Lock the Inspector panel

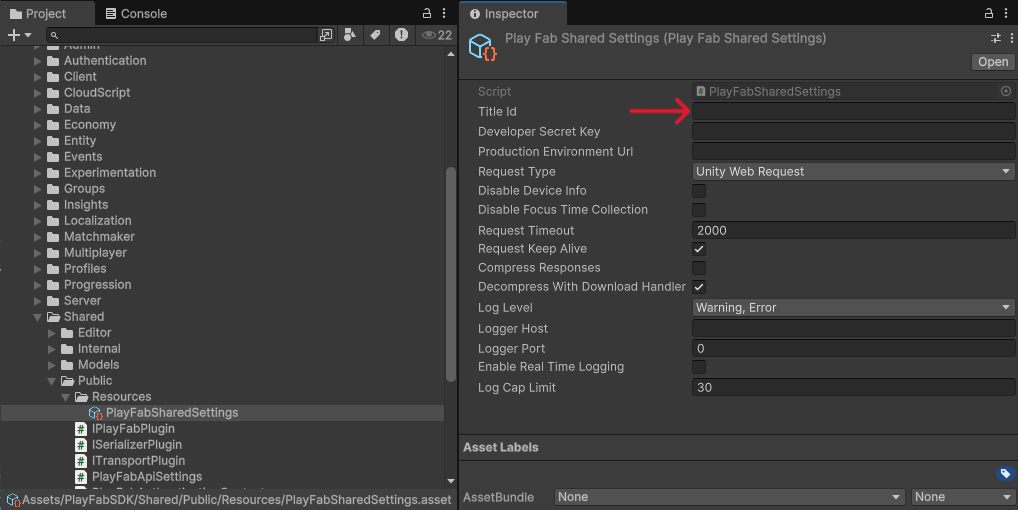989,13
